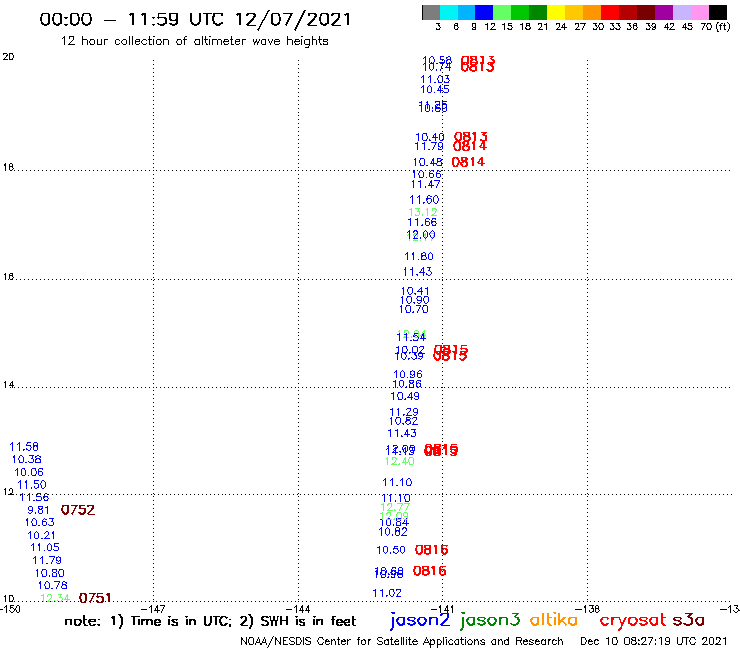The image size is (740, 650).
Task: Click the 10.90 wave height value
Action: (415, 300)
